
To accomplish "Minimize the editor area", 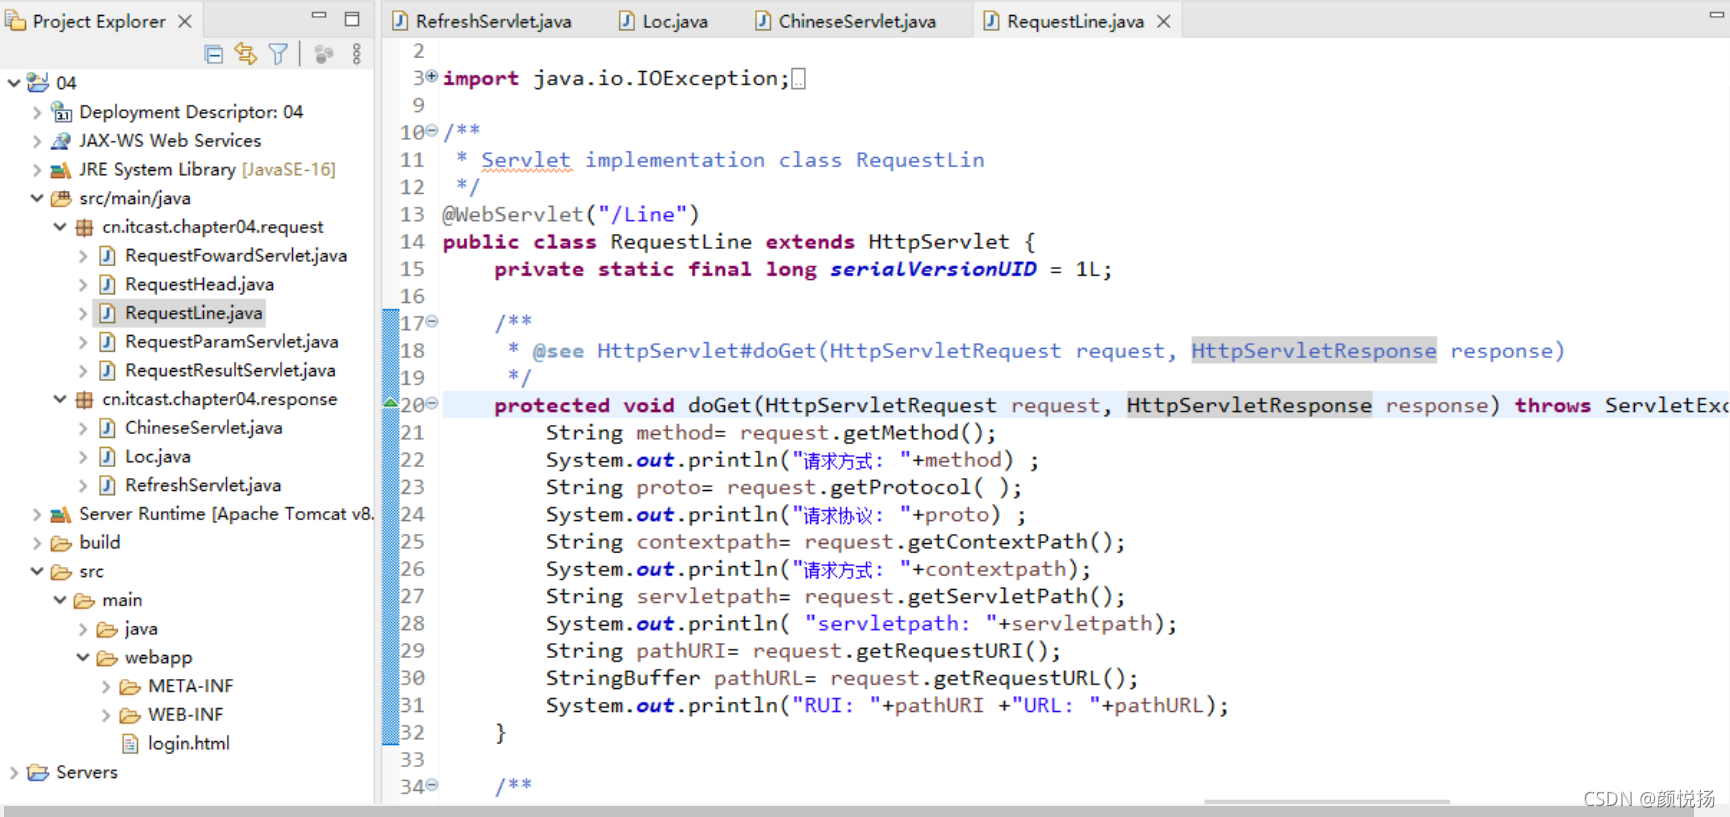I will pyautogui.click(x=1716, y=16).
